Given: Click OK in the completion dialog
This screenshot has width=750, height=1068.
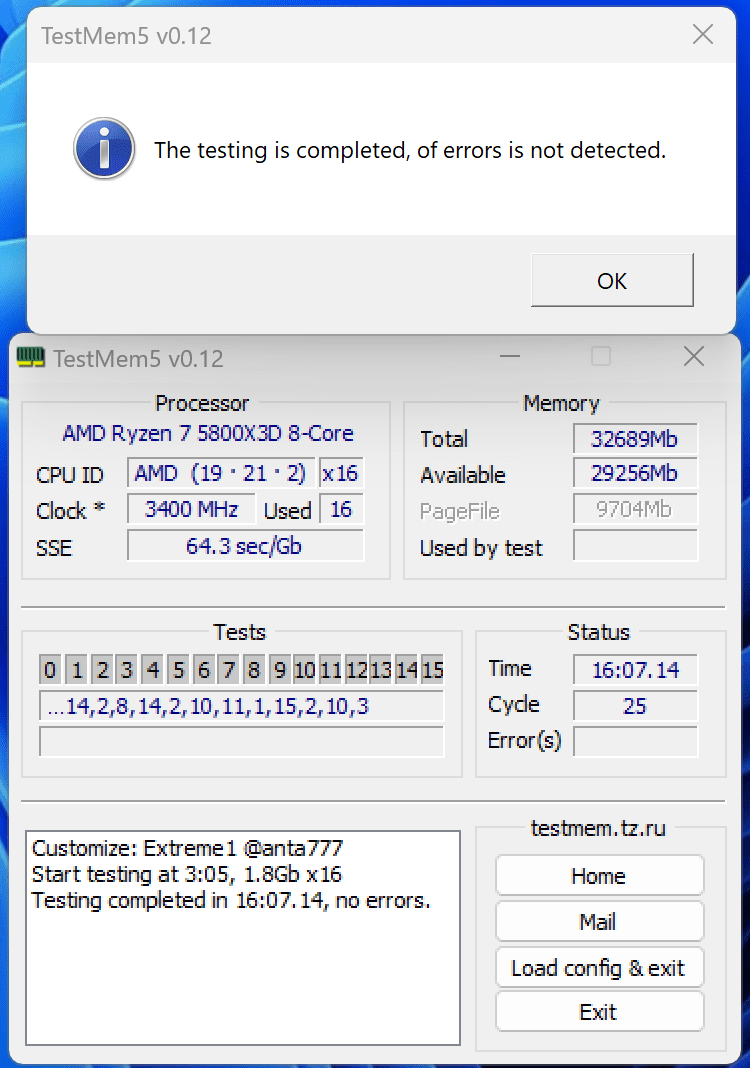Looking at the screenshot, I should click(x=612, y=280).
